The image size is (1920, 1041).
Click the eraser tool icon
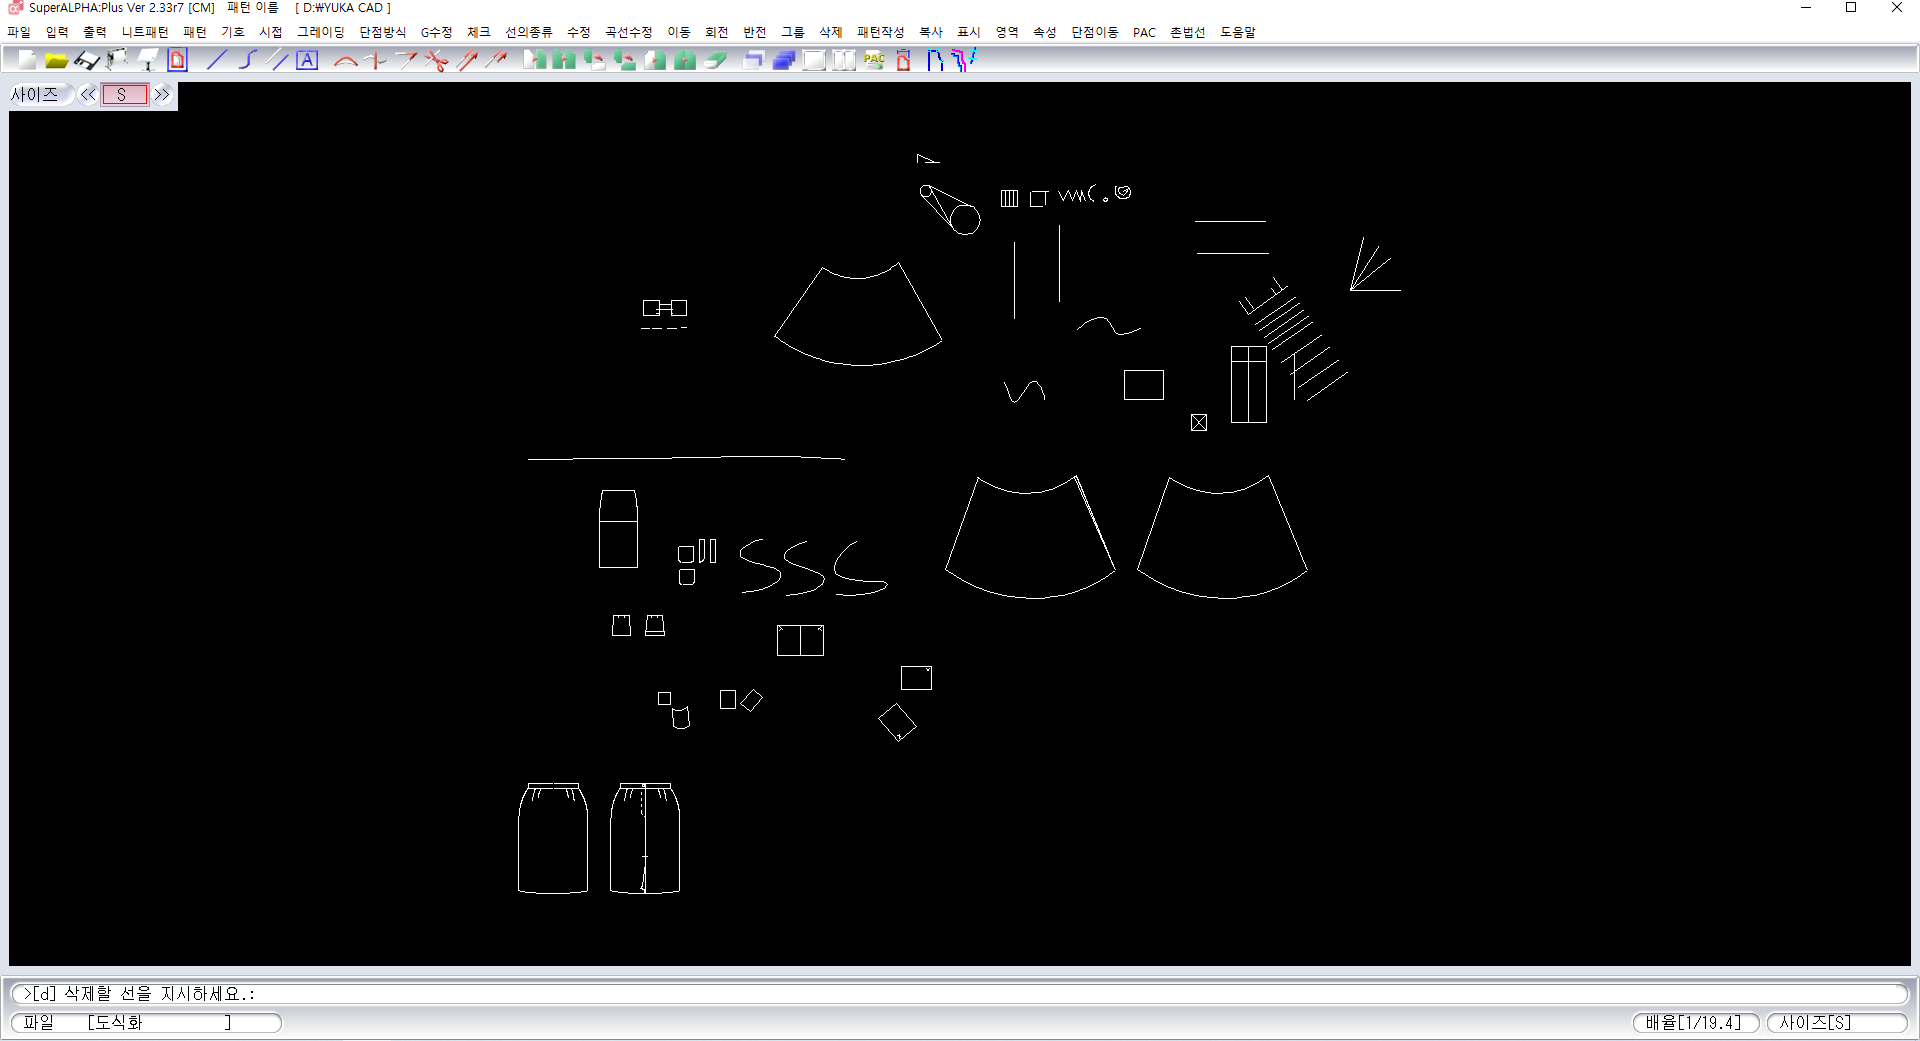tap(715, 60)
